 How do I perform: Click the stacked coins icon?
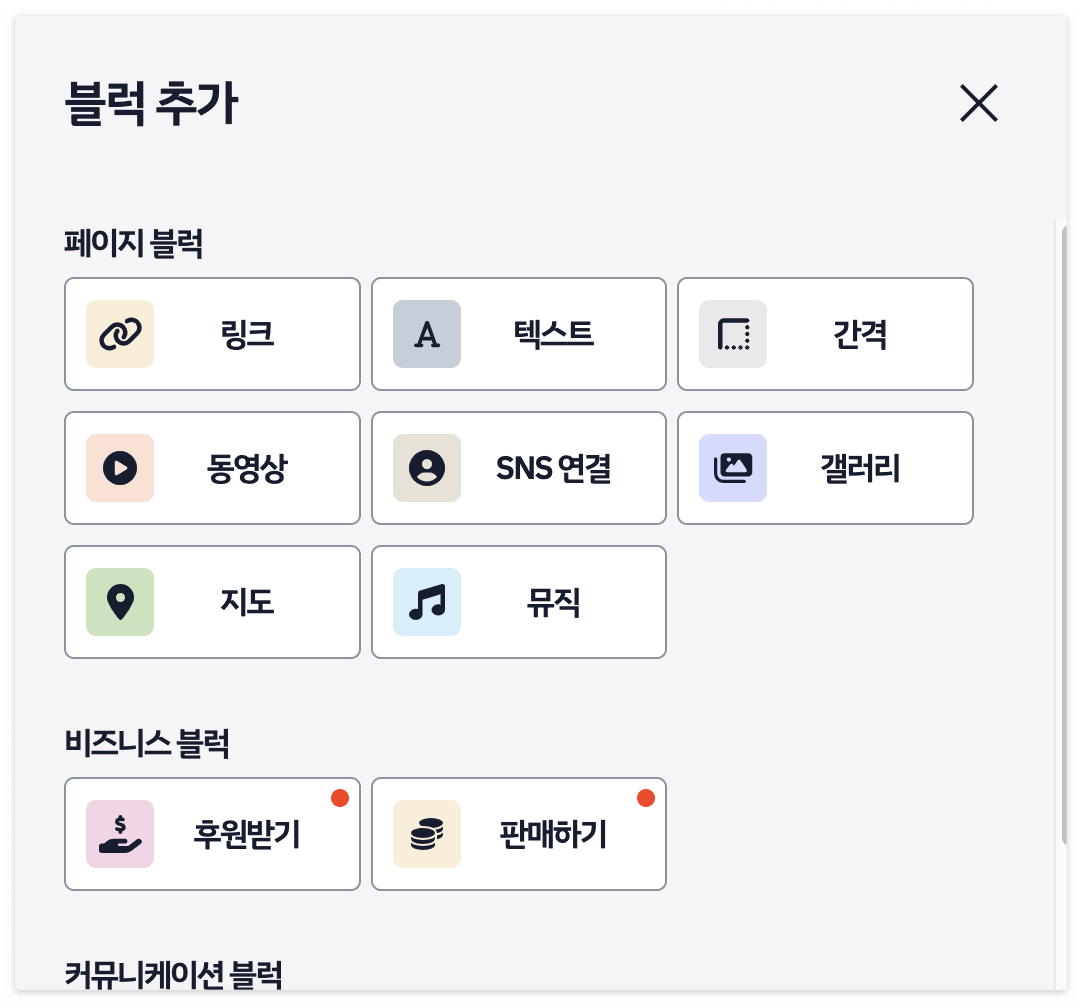coord(427,834)
